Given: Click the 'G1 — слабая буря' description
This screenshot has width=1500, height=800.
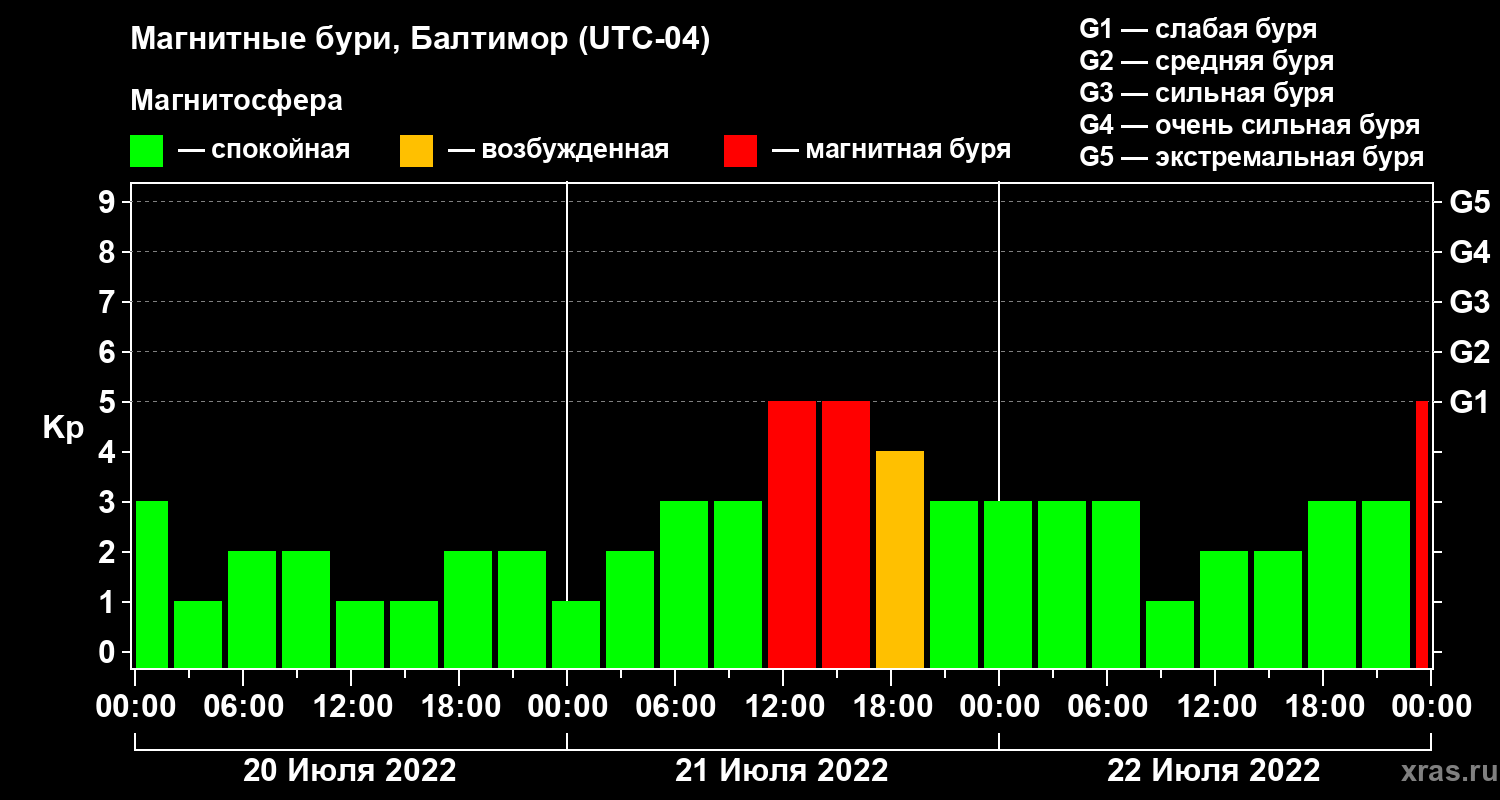Looking at the screenshot, I should point(1198,28).
